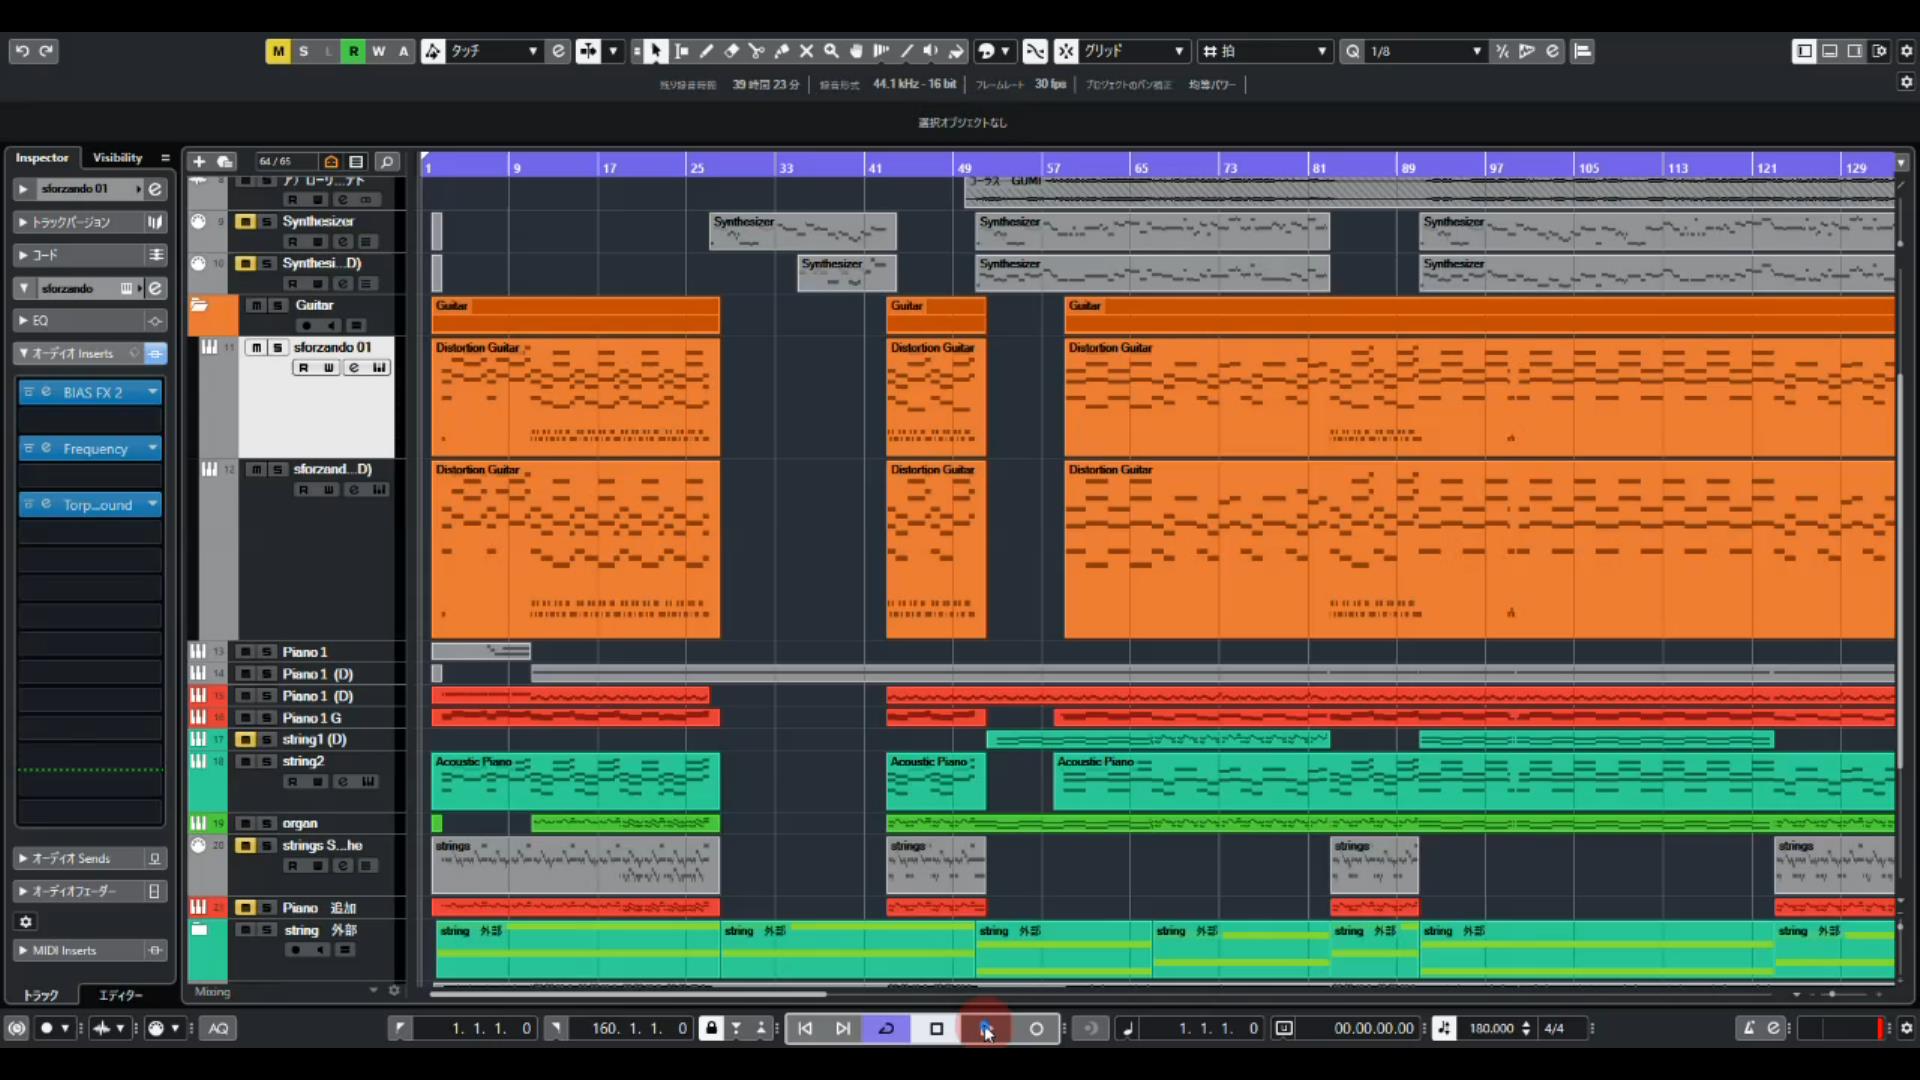Select the Draw pencil tool
Viewport: 1920px width, 1080px height.
706,51
